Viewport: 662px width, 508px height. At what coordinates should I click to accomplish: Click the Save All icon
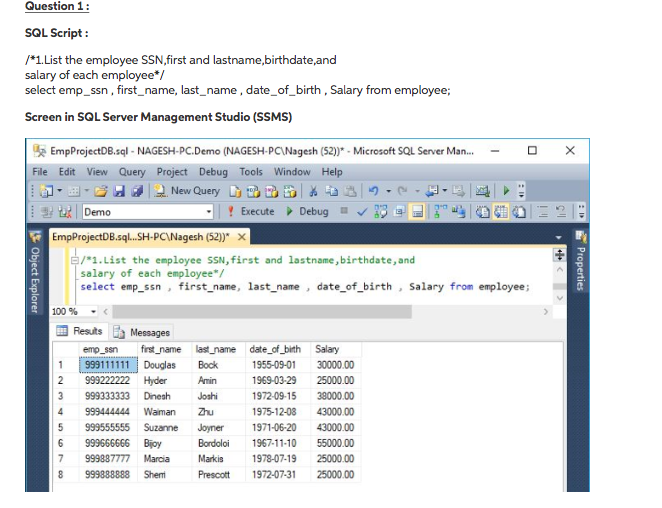click(137, 191)
